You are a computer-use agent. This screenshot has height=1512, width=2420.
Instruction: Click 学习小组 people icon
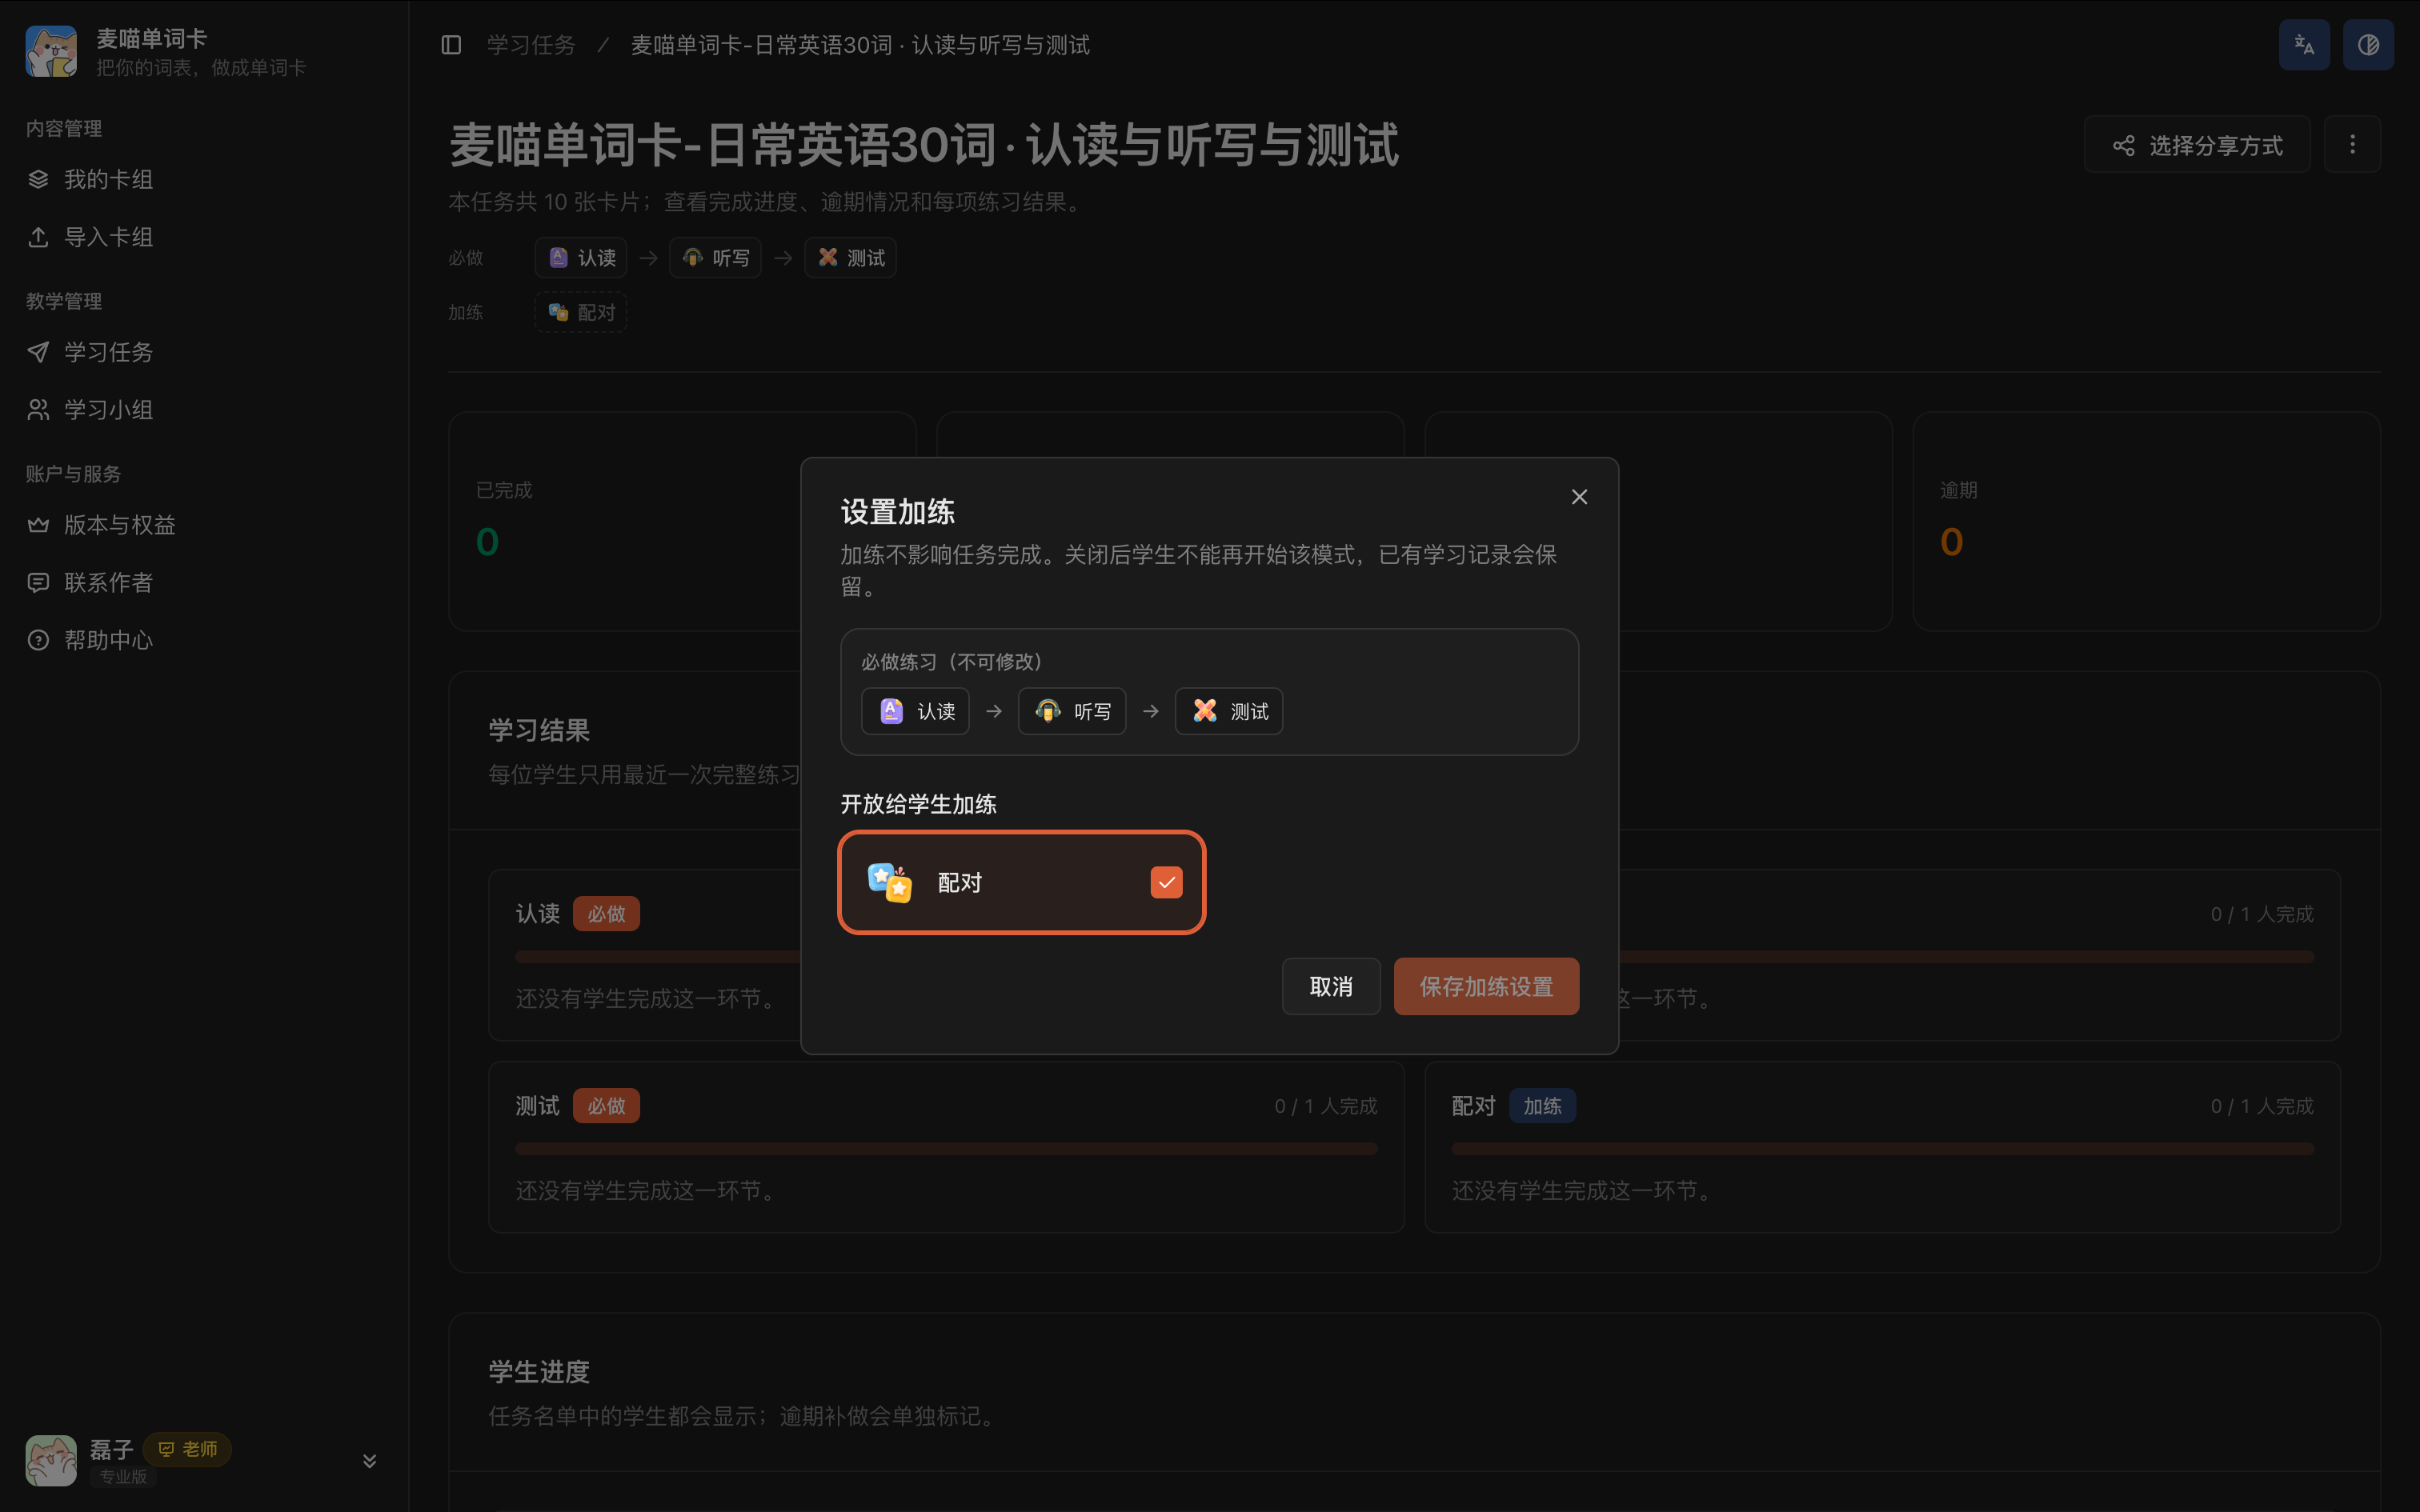coord(38,410)
